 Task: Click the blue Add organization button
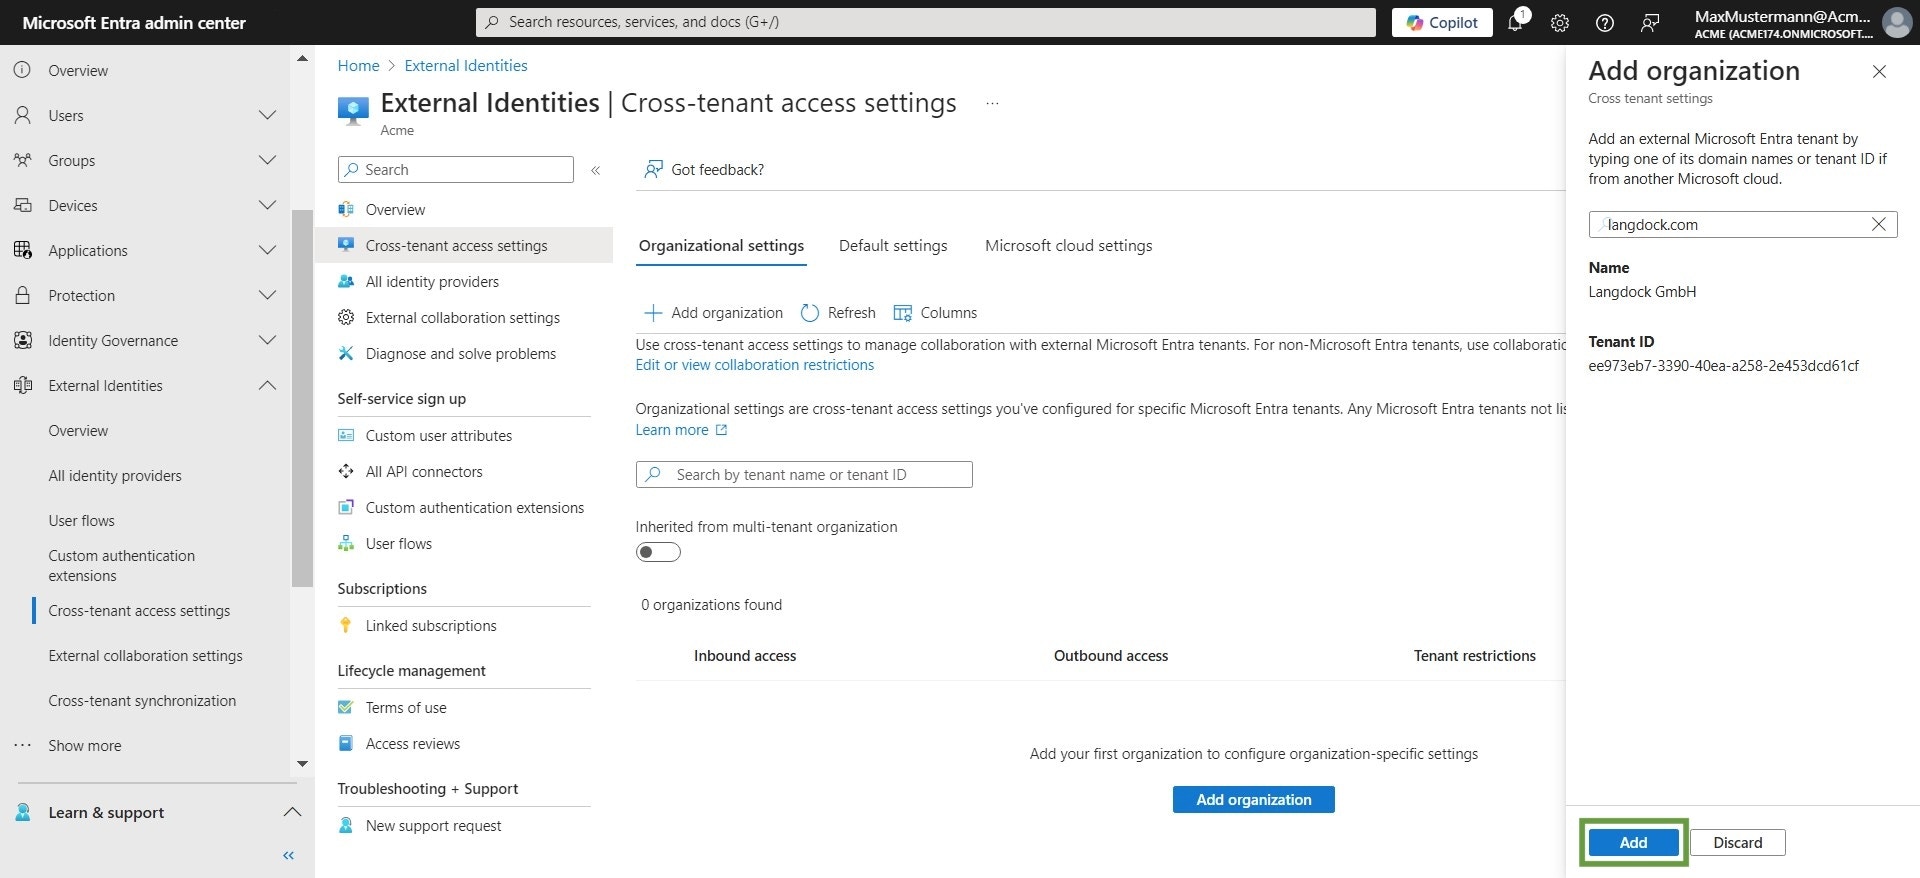[1253, 799]
